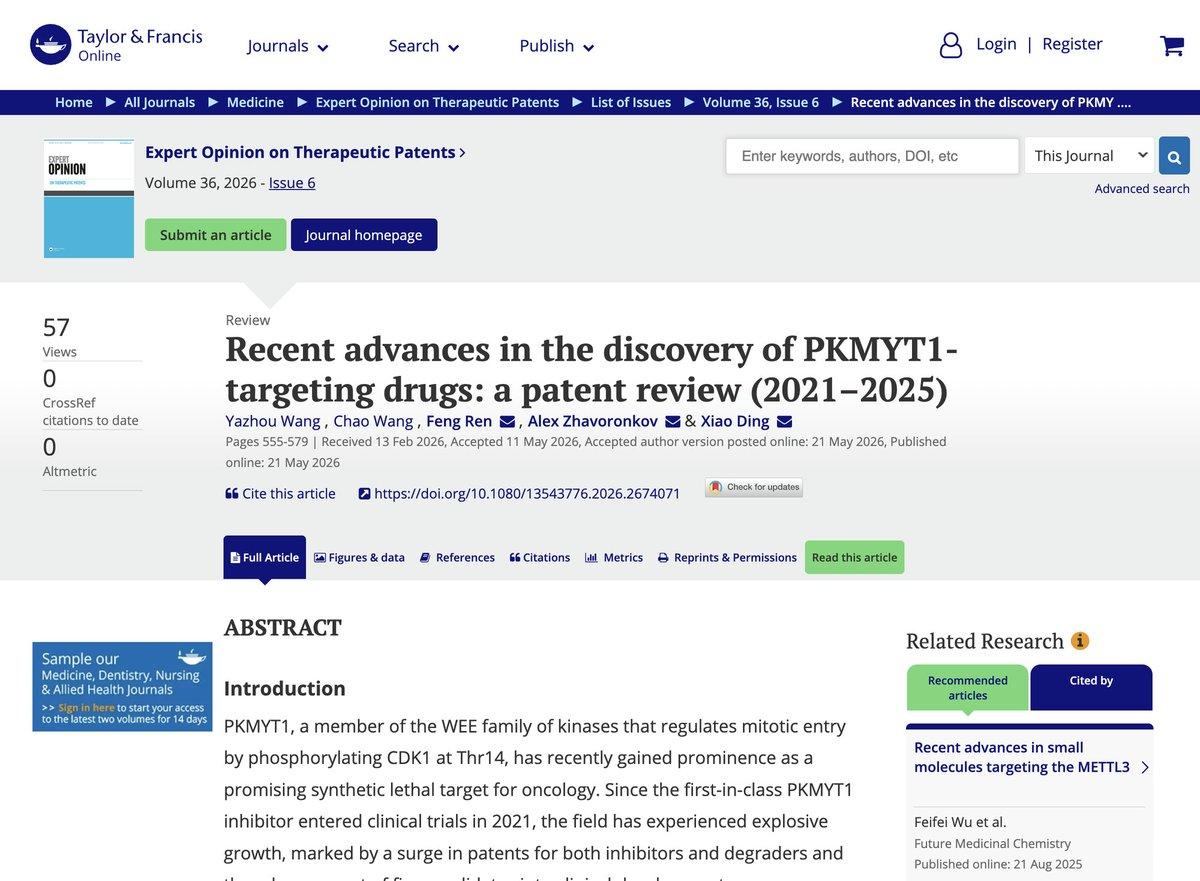Image resolution: width=1200 pixels, height=881 pixels.
Task: Switch to the Full Article tab
Action: 264,557
